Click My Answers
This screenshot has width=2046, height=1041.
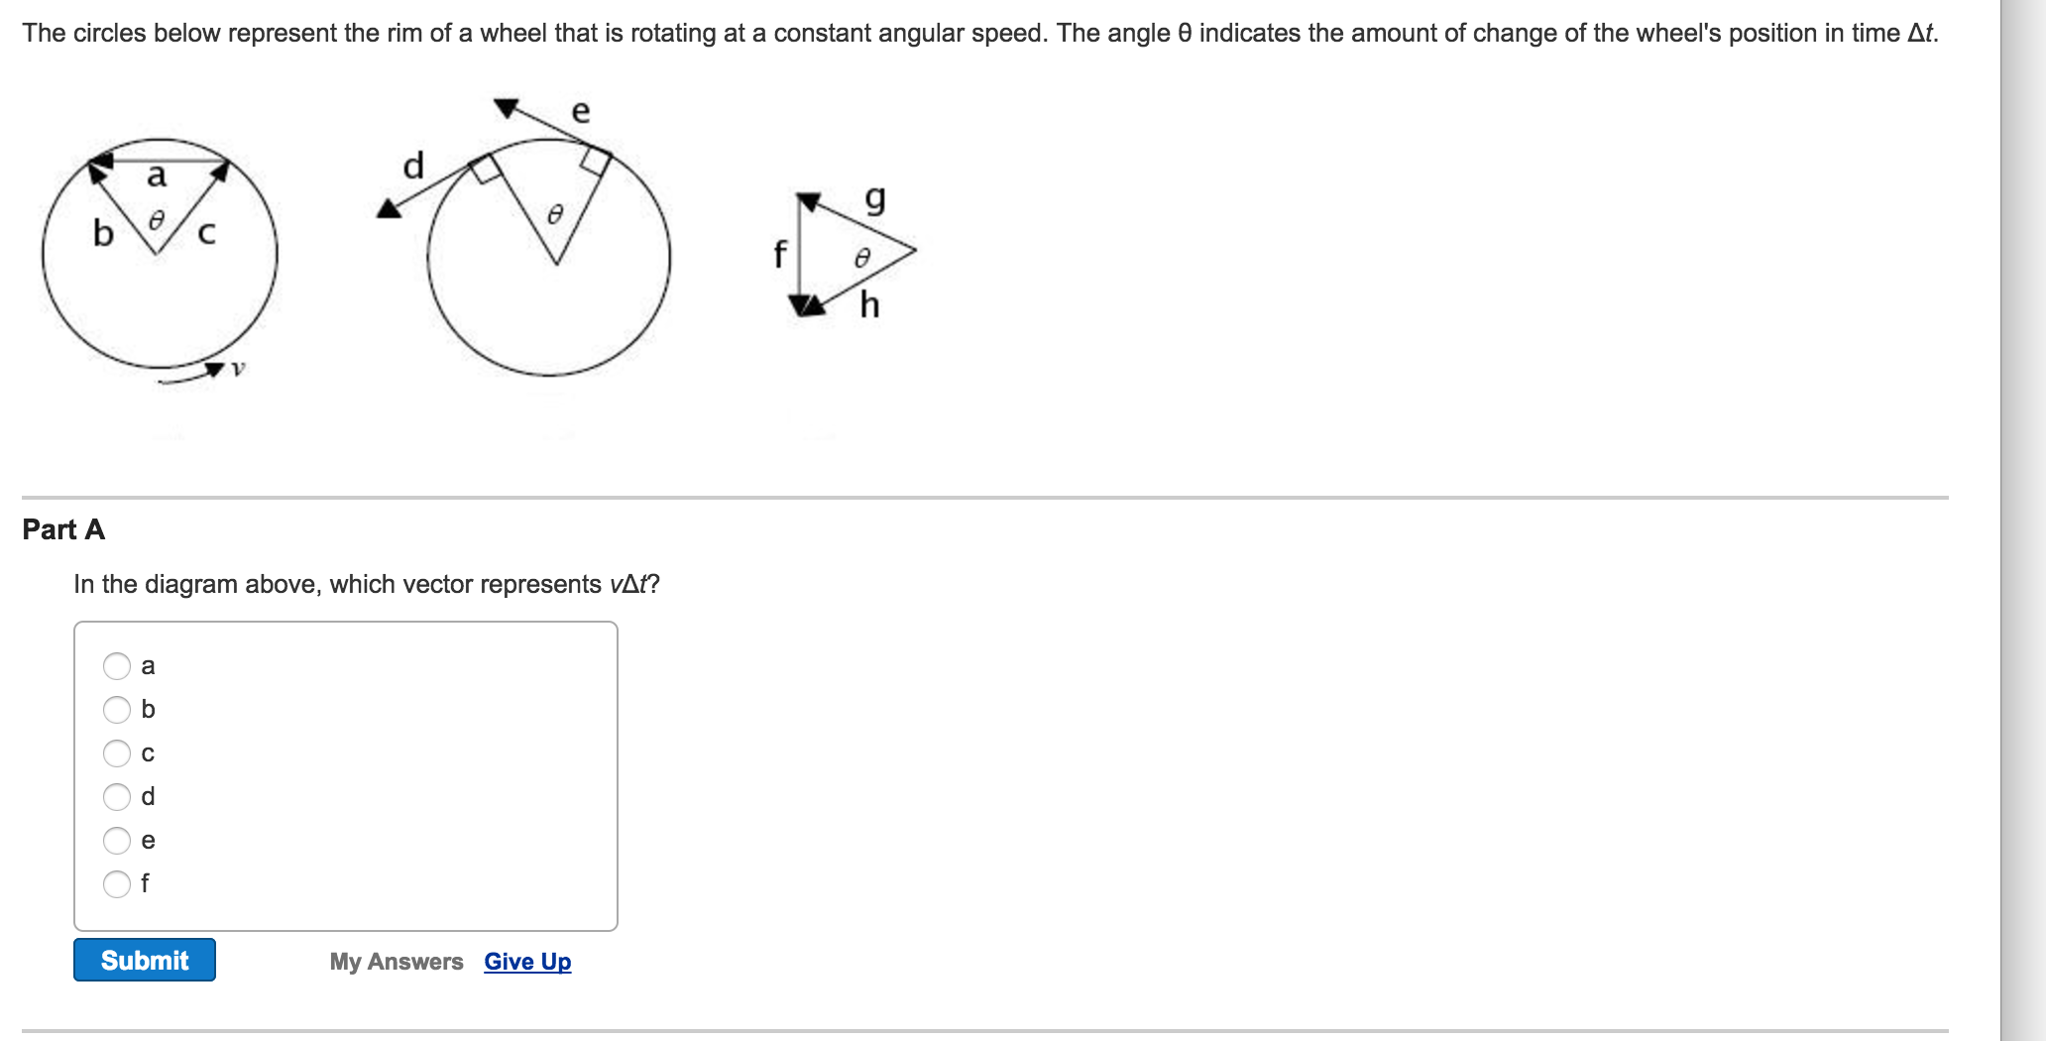[x=396, y=961]
